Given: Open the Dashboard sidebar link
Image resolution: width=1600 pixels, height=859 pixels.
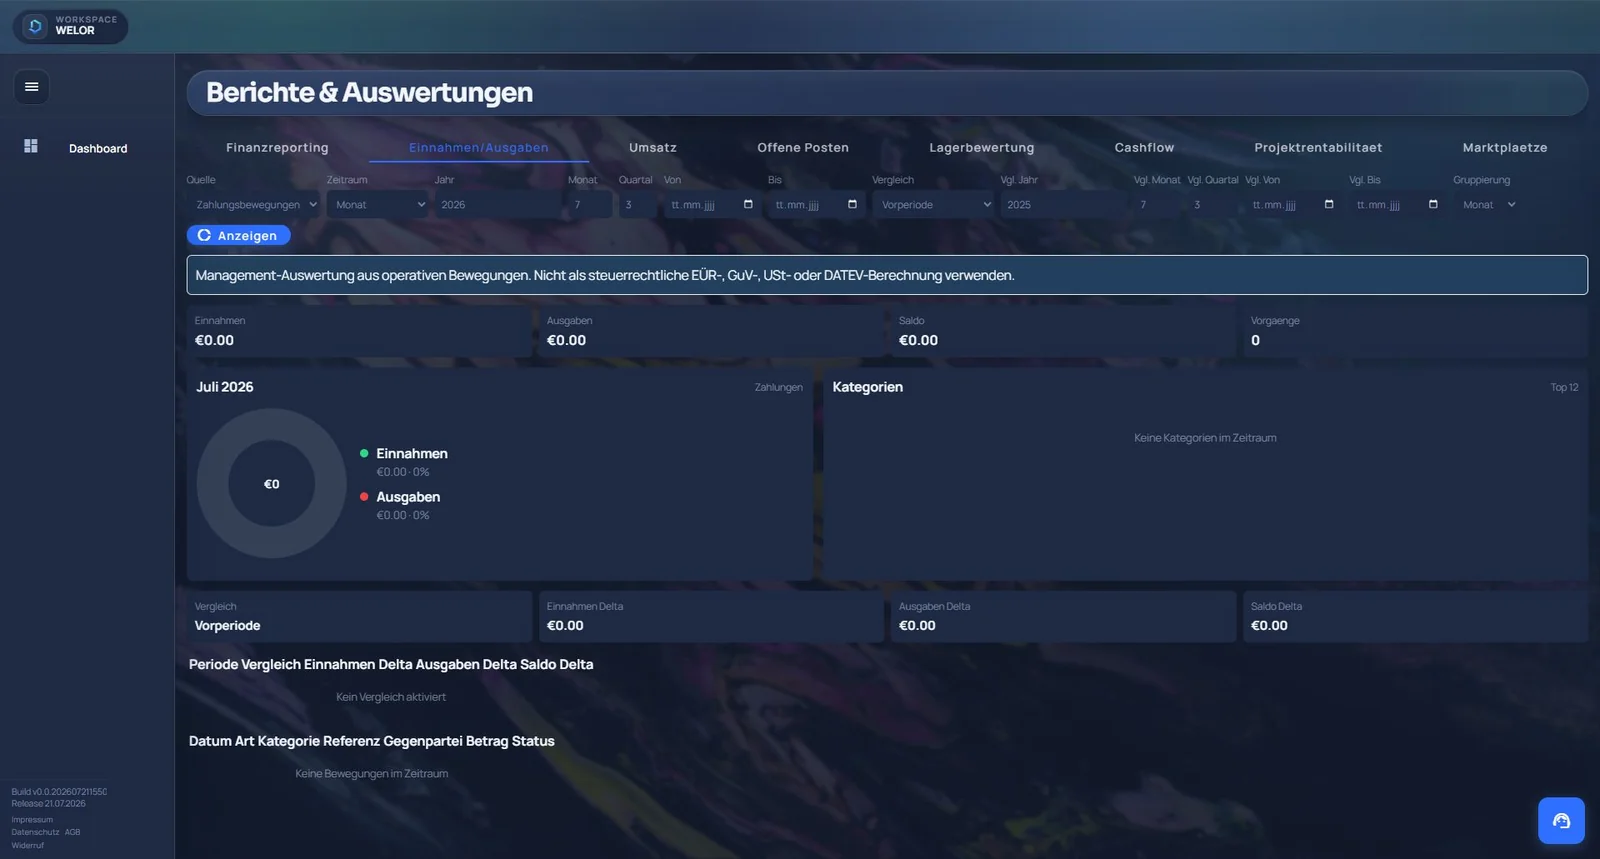Looking at the screenshot, I should (98, 148).
